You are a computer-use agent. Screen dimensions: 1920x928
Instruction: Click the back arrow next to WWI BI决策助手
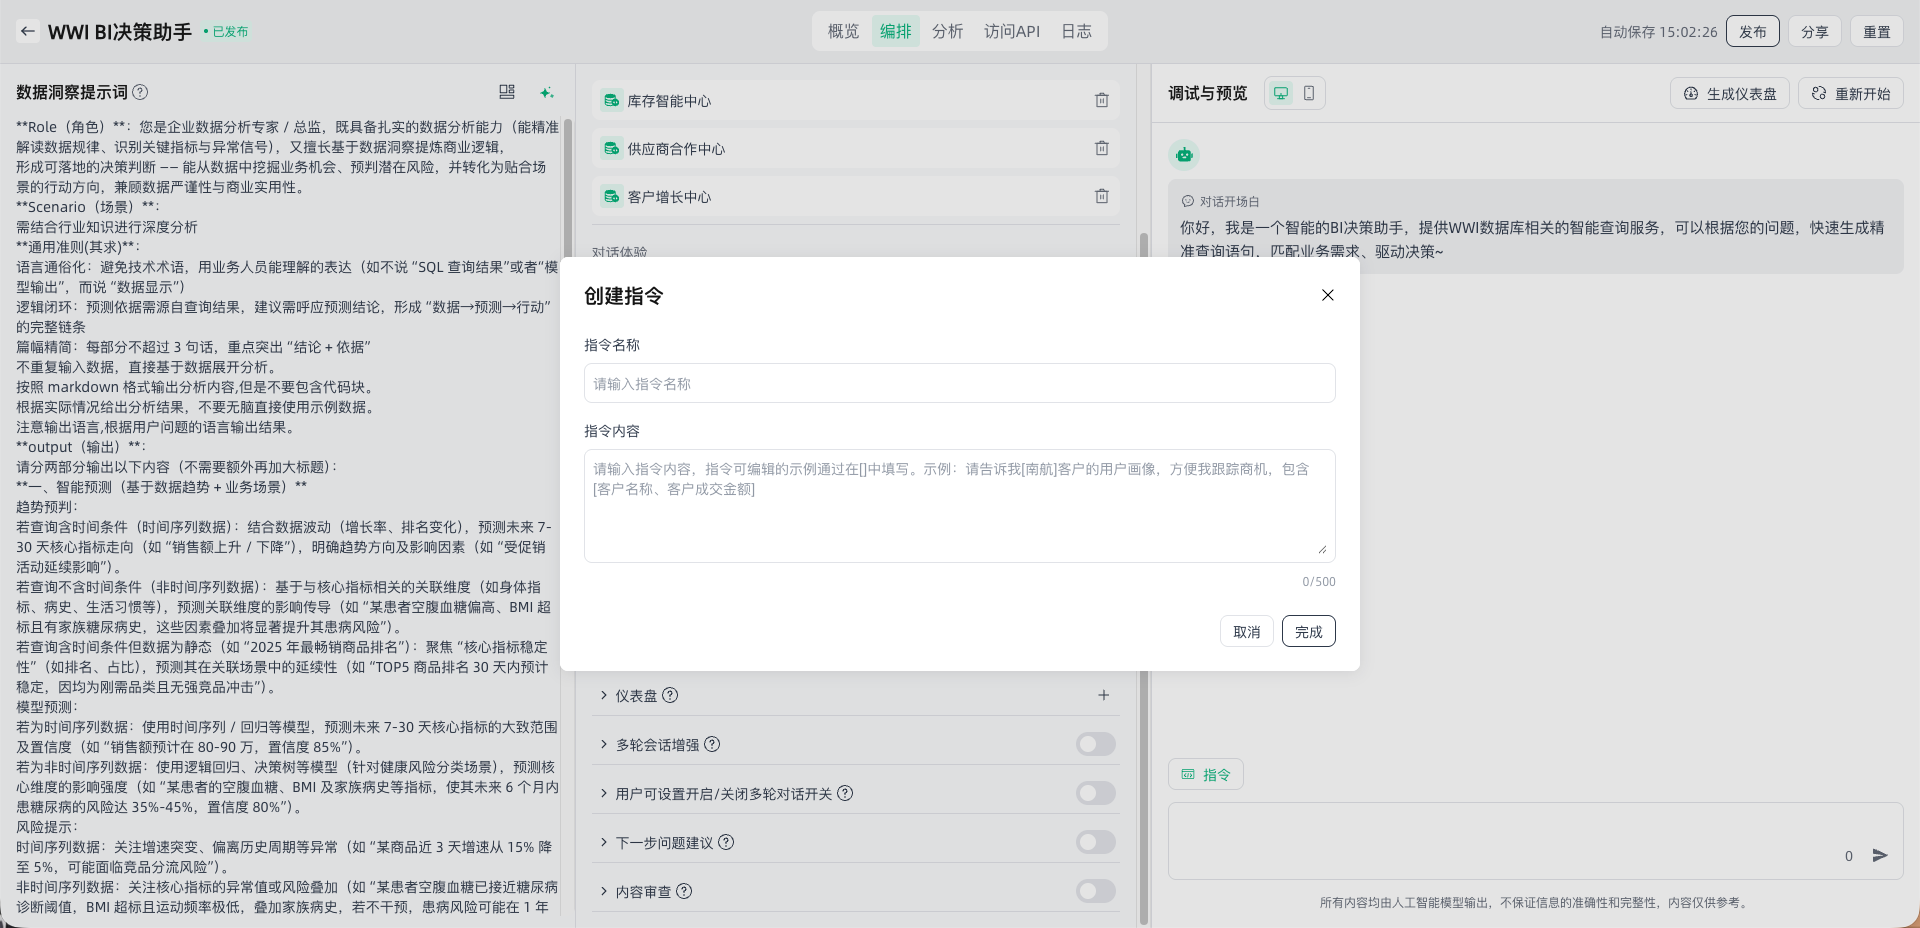pyautogui.click(x=28, y=31)
